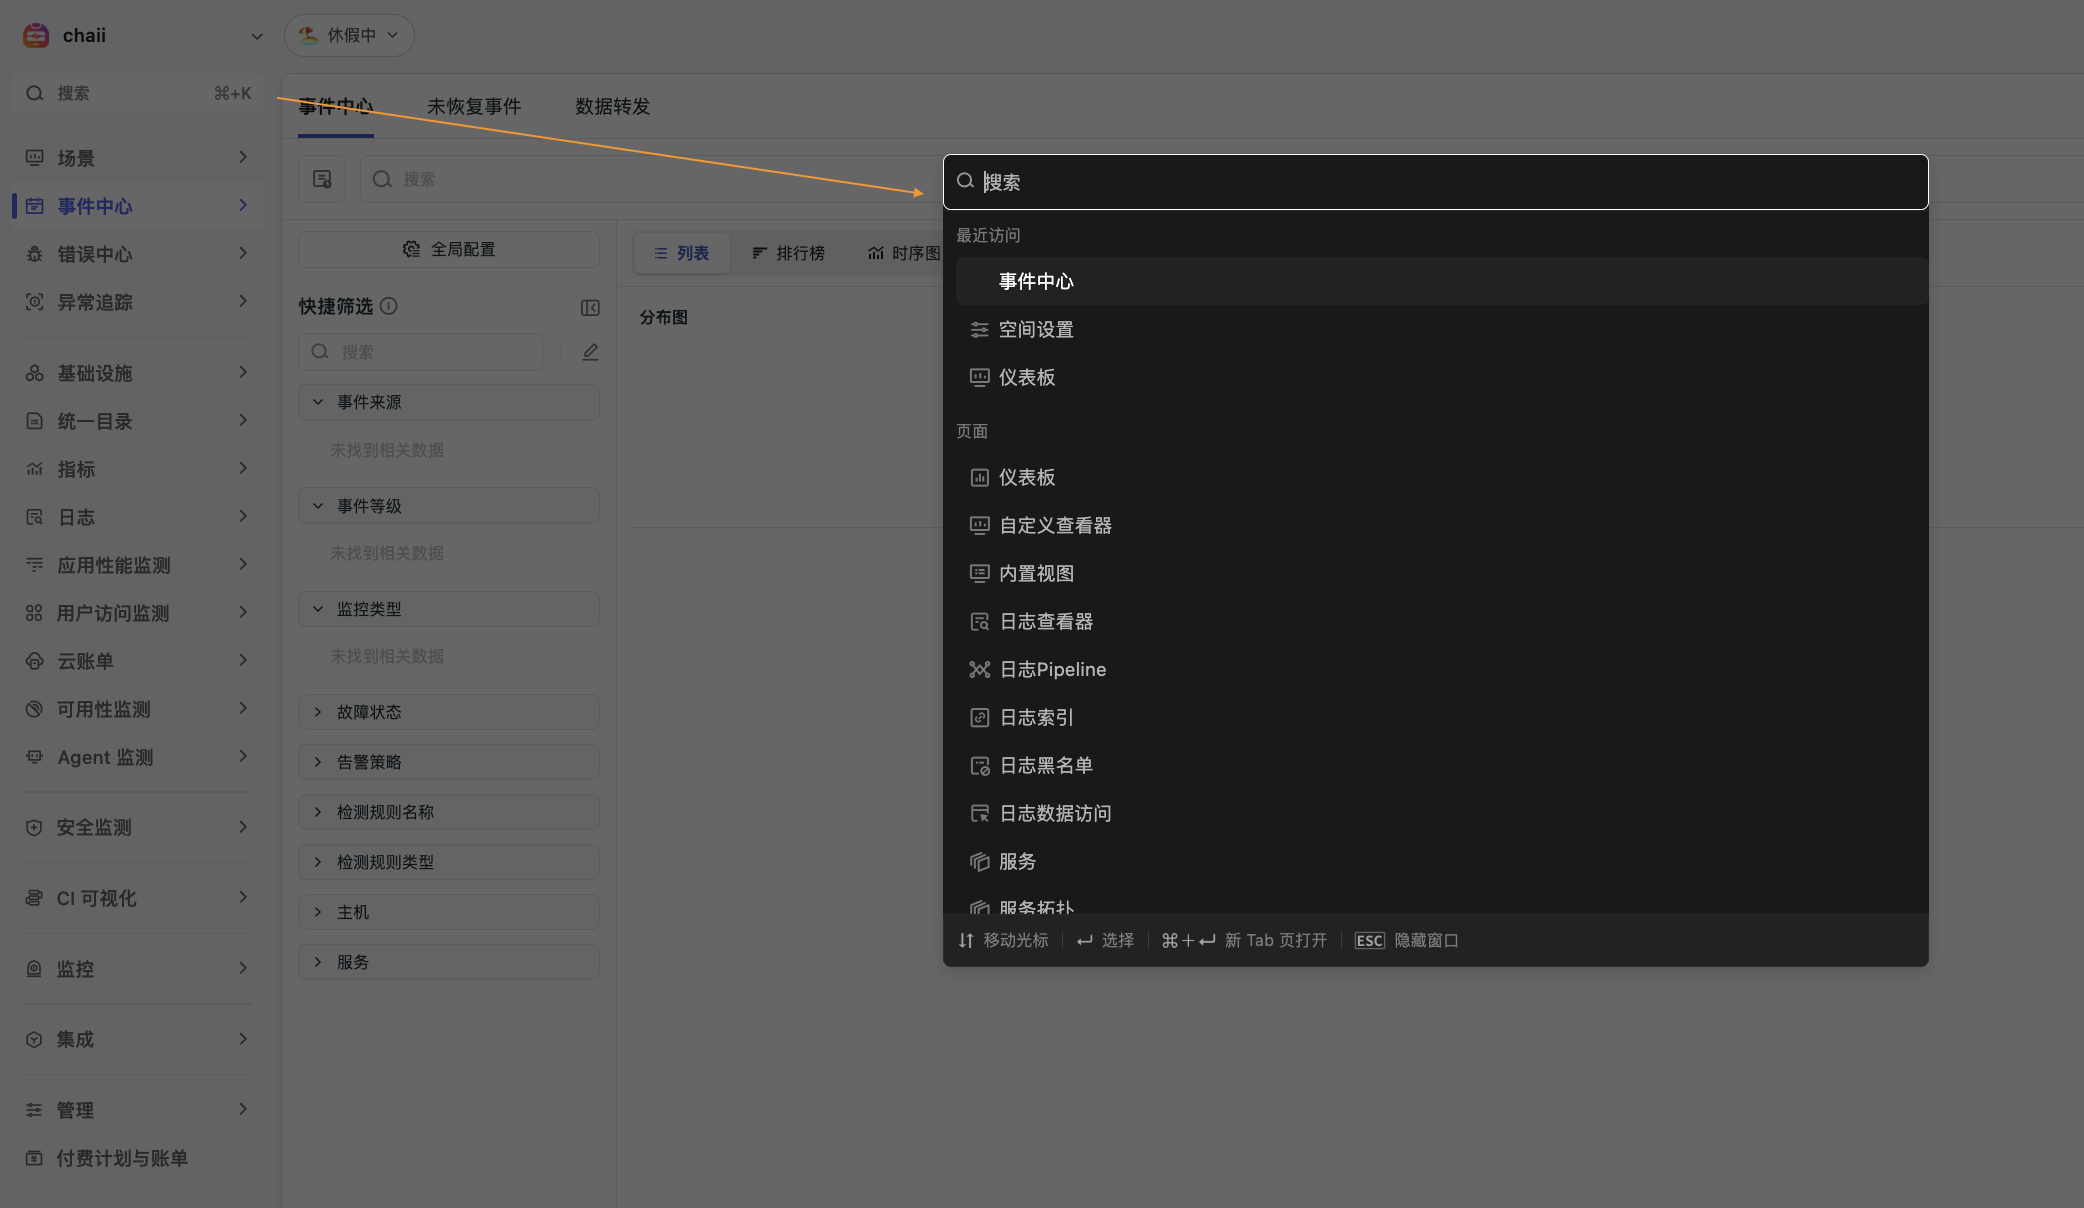Click the Agent 监测 icon in sidebar
This screenshot has height=1208, width=2084.
click(34, 757)
